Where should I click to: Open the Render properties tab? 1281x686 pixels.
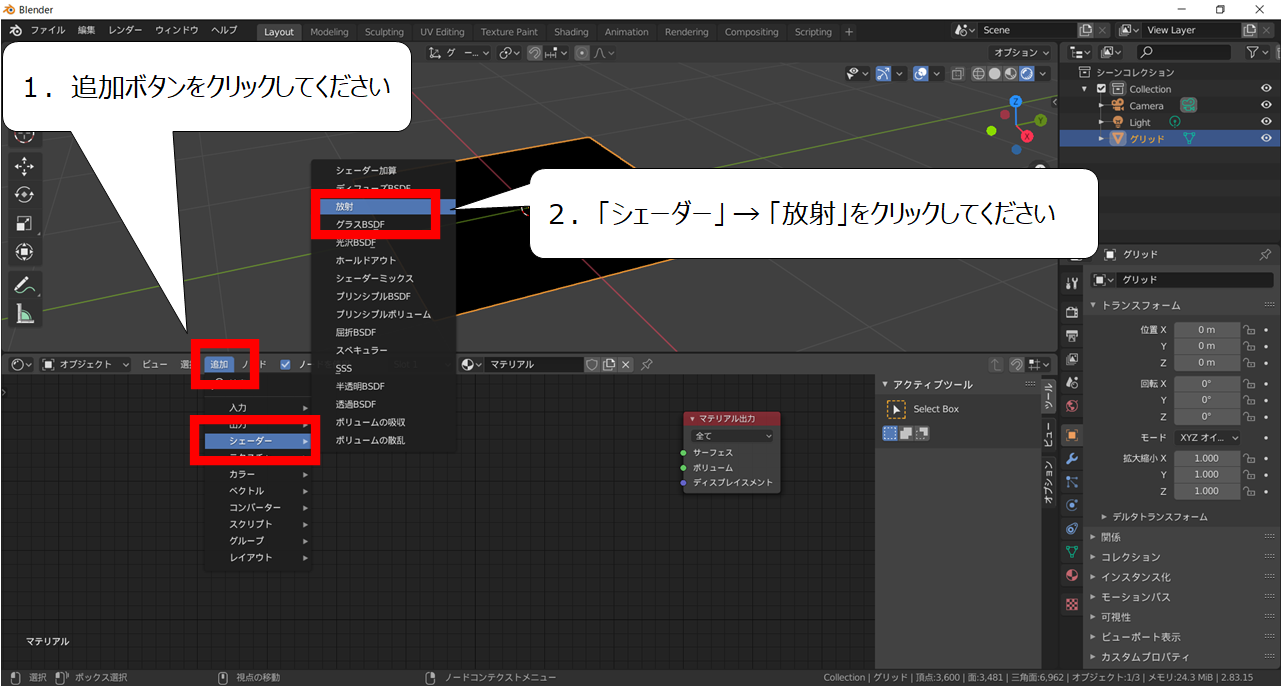[1071, 311]
